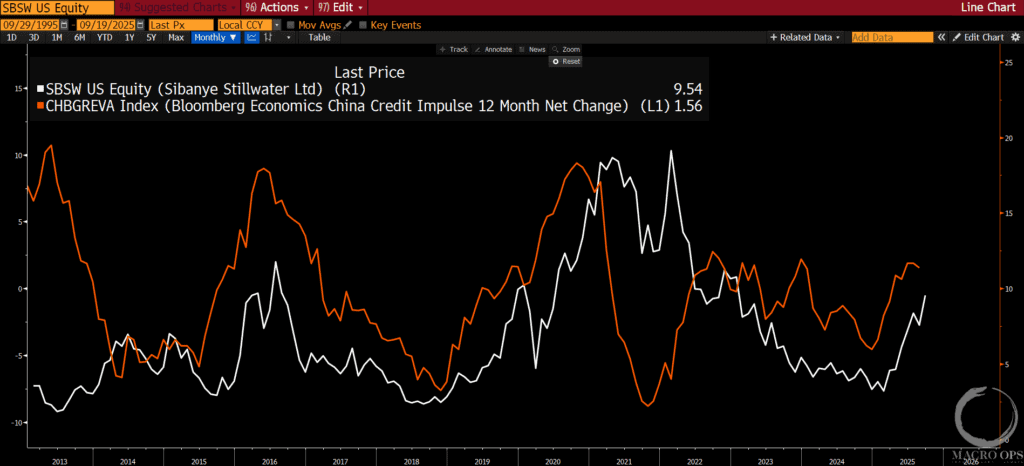Image resolution: width=1024 pixels, height=466 pixels.
Task: Click the end date field 09/19/2025
Action: [x=106, y=25]
